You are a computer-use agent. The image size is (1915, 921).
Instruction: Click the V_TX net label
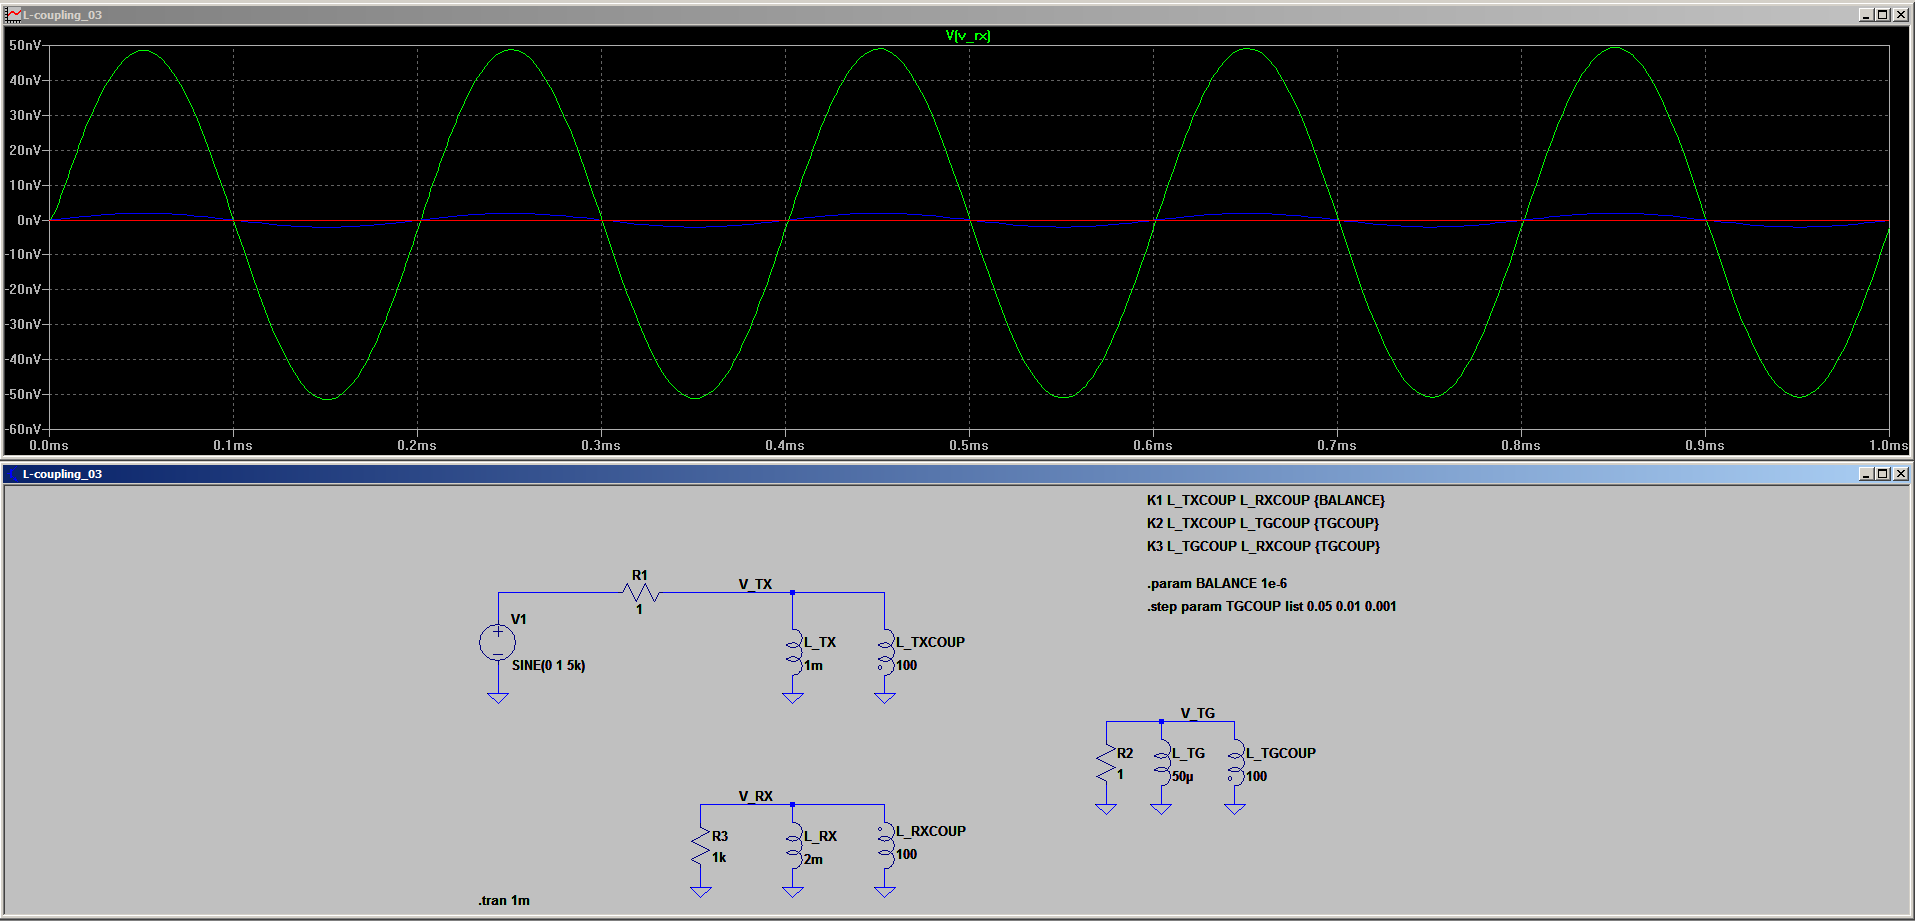755,584
